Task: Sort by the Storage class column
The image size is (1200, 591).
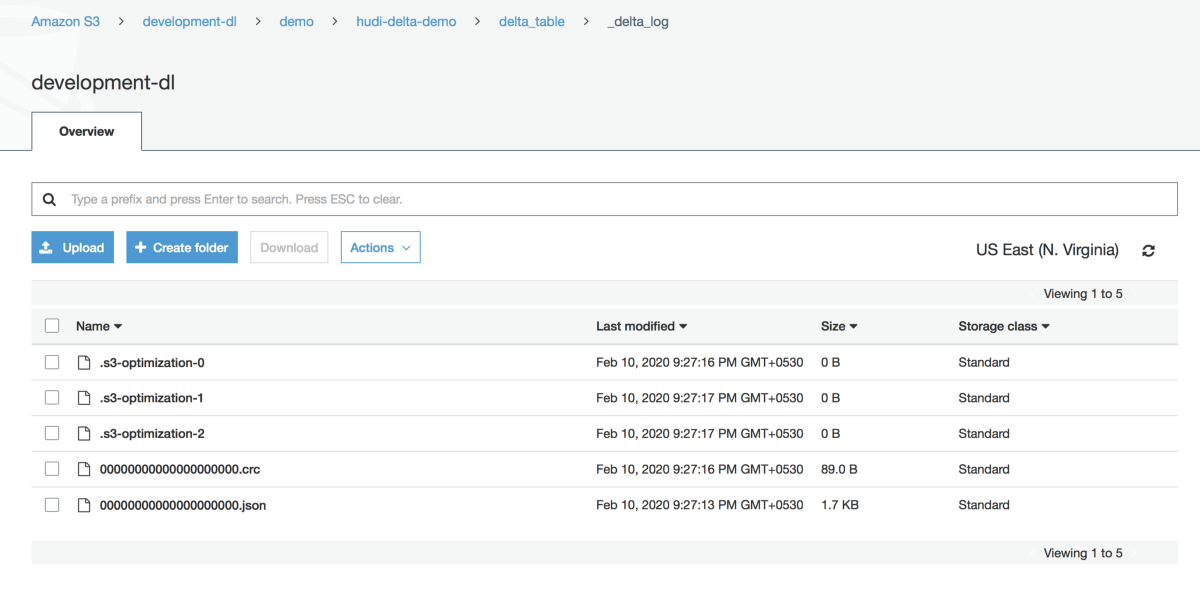Action: [1003, 326]
